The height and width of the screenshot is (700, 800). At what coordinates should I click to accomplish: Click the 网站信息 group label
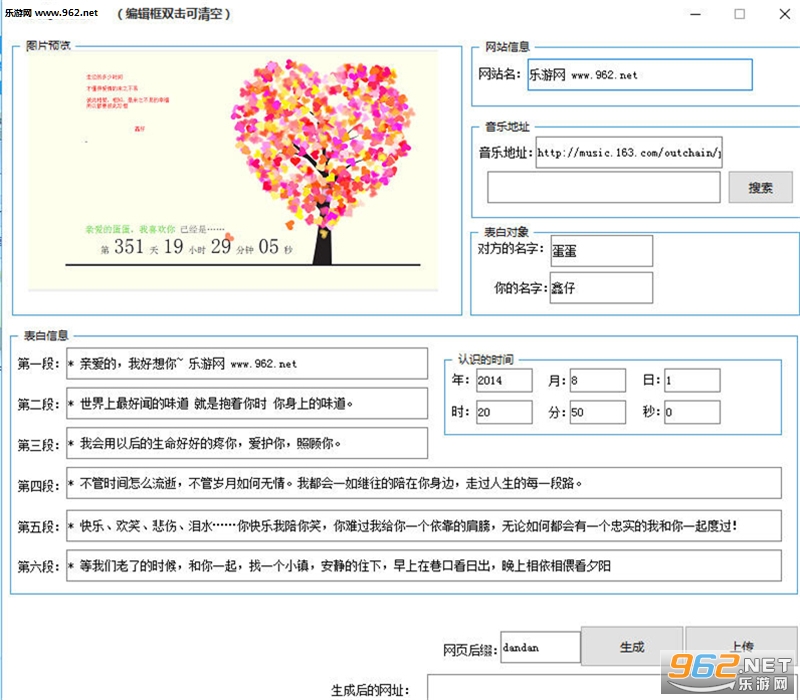pos(507,46)
